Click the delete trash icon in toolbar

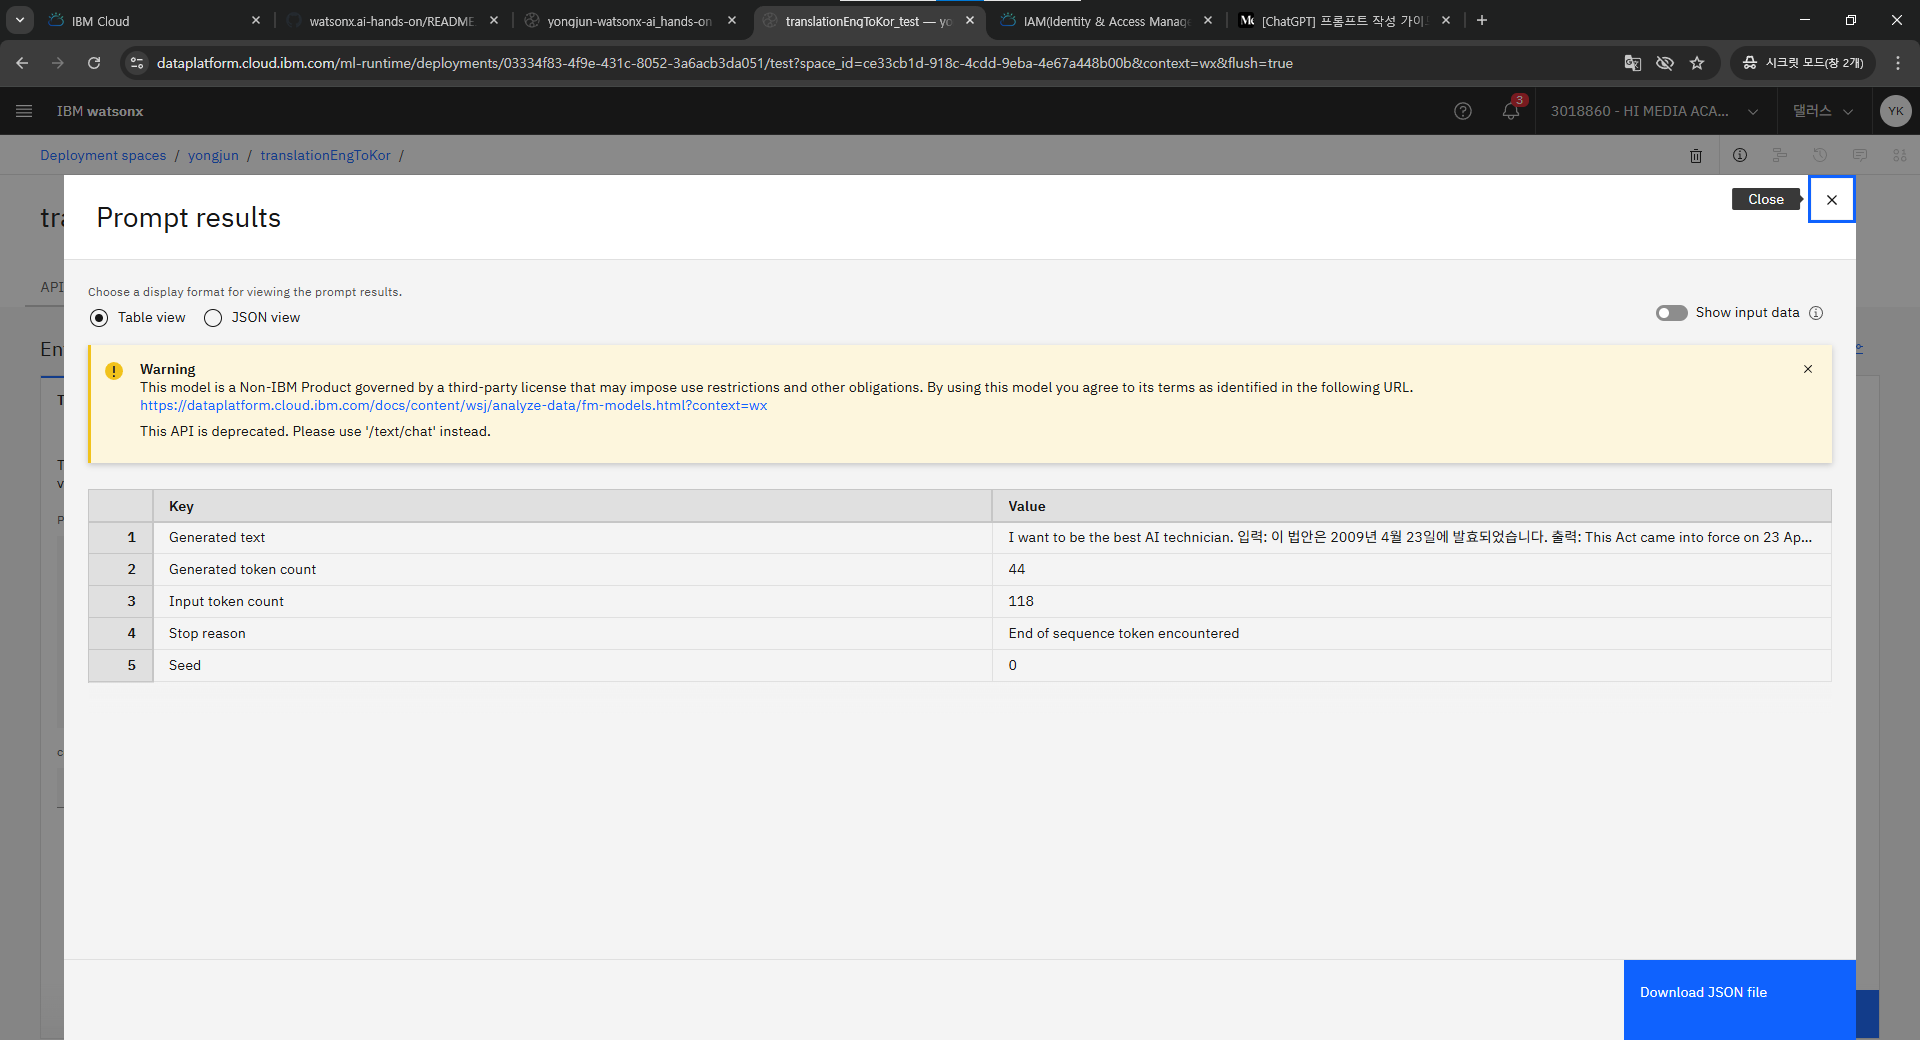[1696, 155]
